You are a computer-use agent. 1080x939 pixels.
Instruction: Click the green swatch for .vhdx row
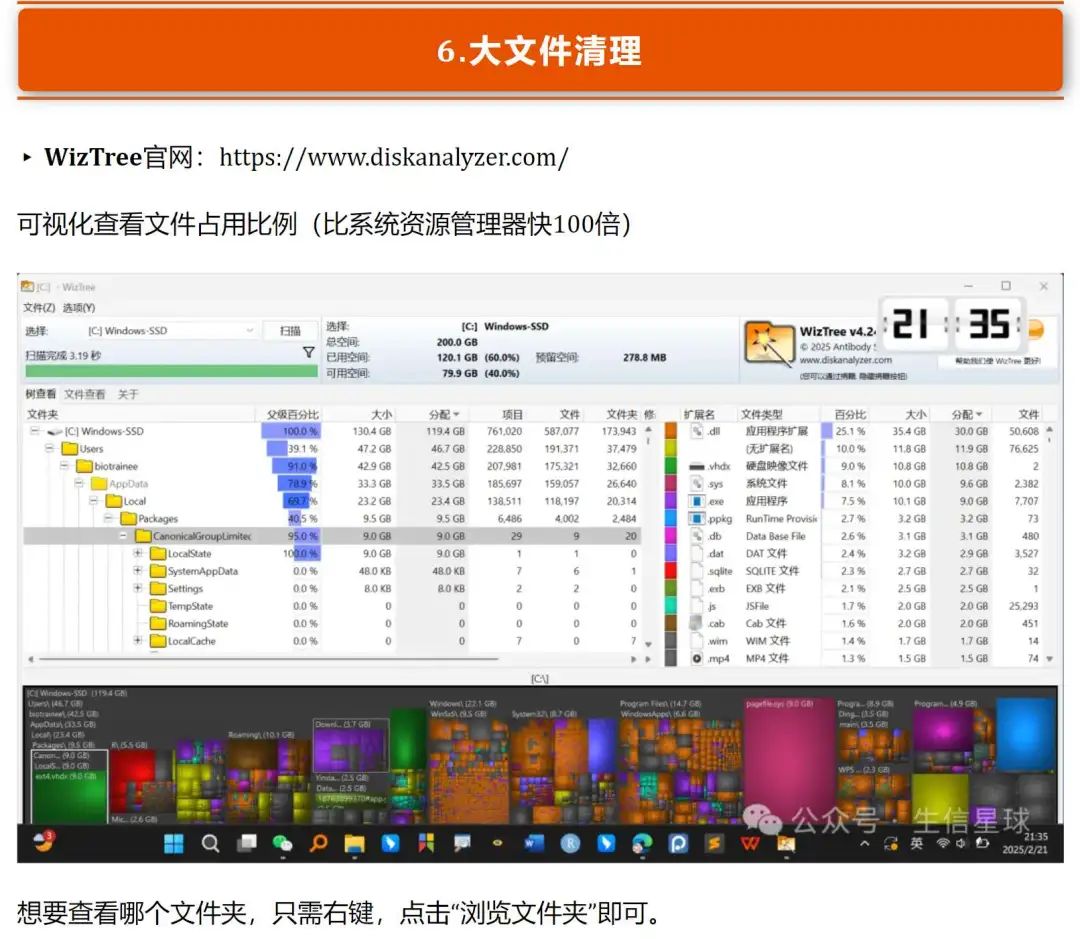point(671,466)
